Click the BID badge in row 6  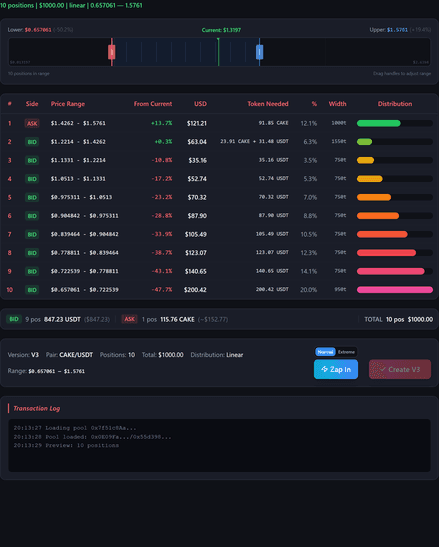(32, 216)
